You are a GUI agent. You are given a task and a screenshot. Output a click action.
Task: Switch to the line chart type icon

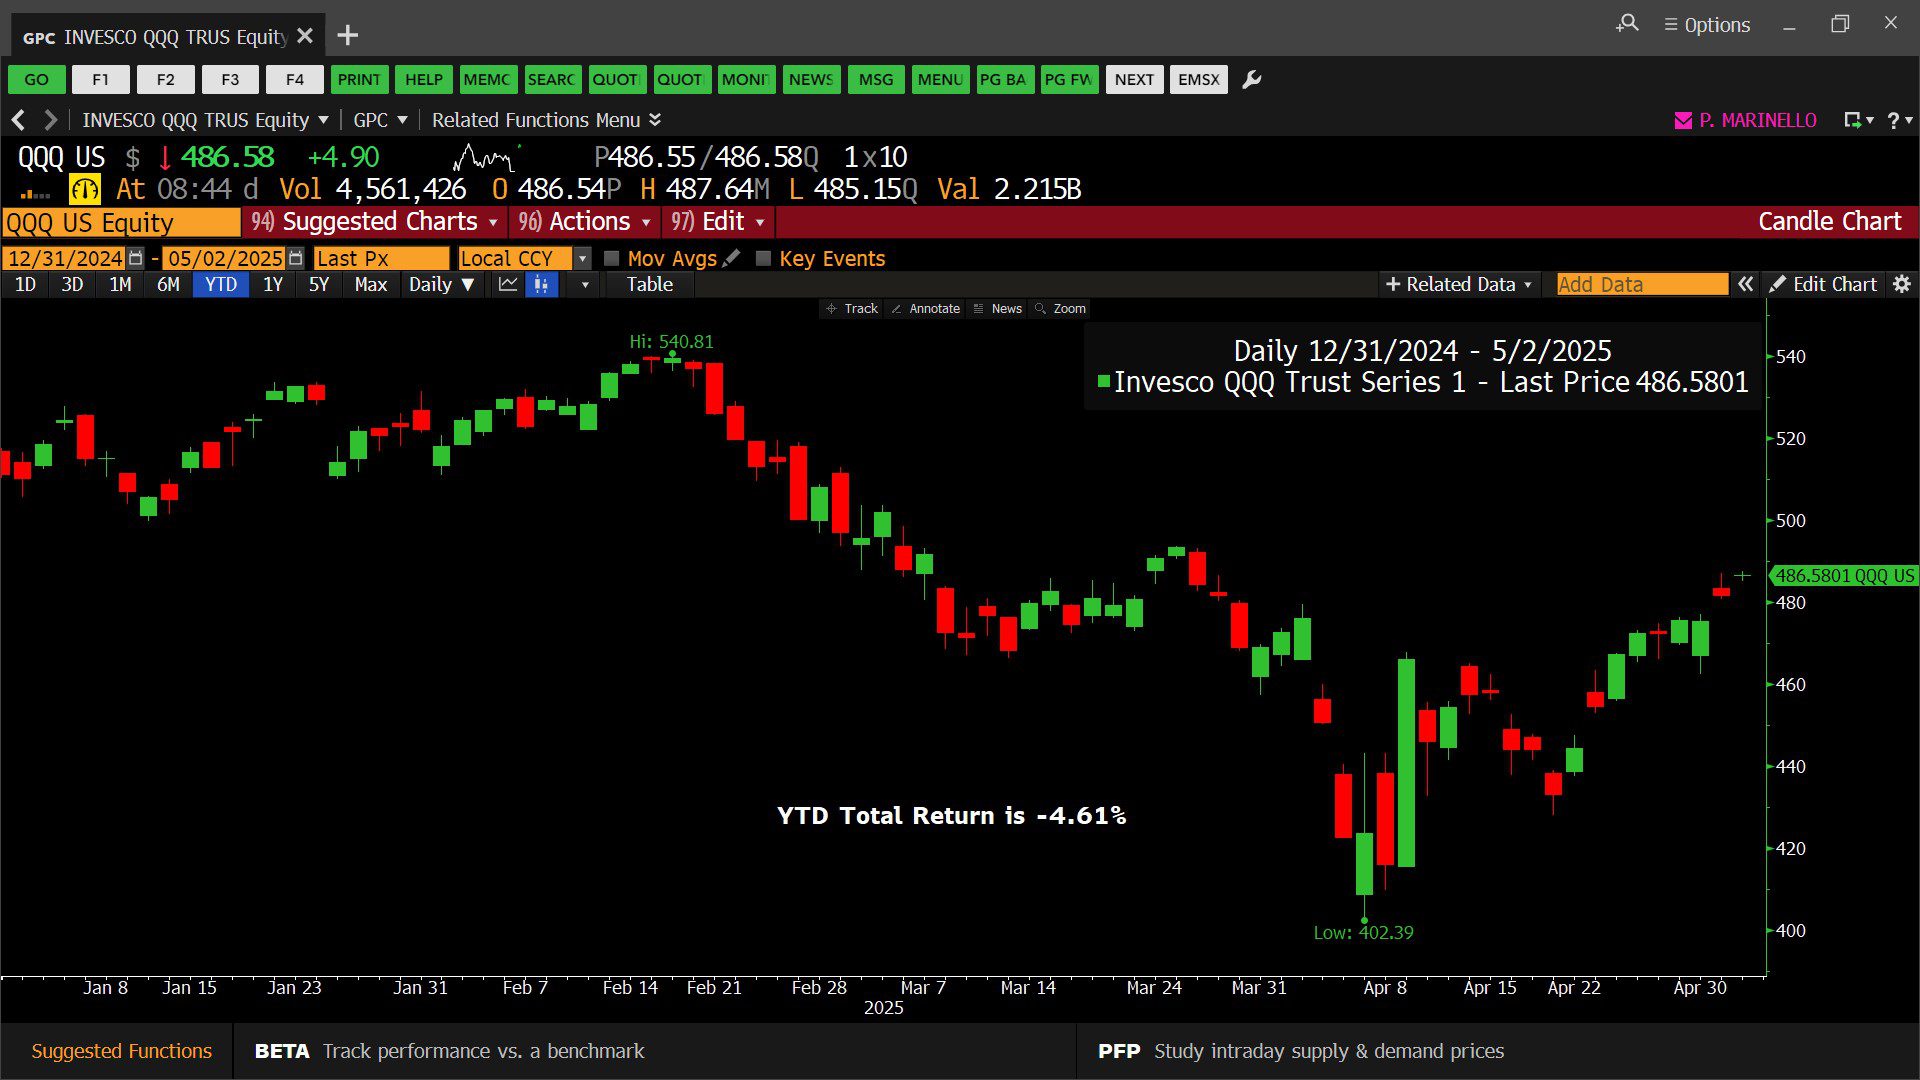pyautogui.click(x=508, y=285)
